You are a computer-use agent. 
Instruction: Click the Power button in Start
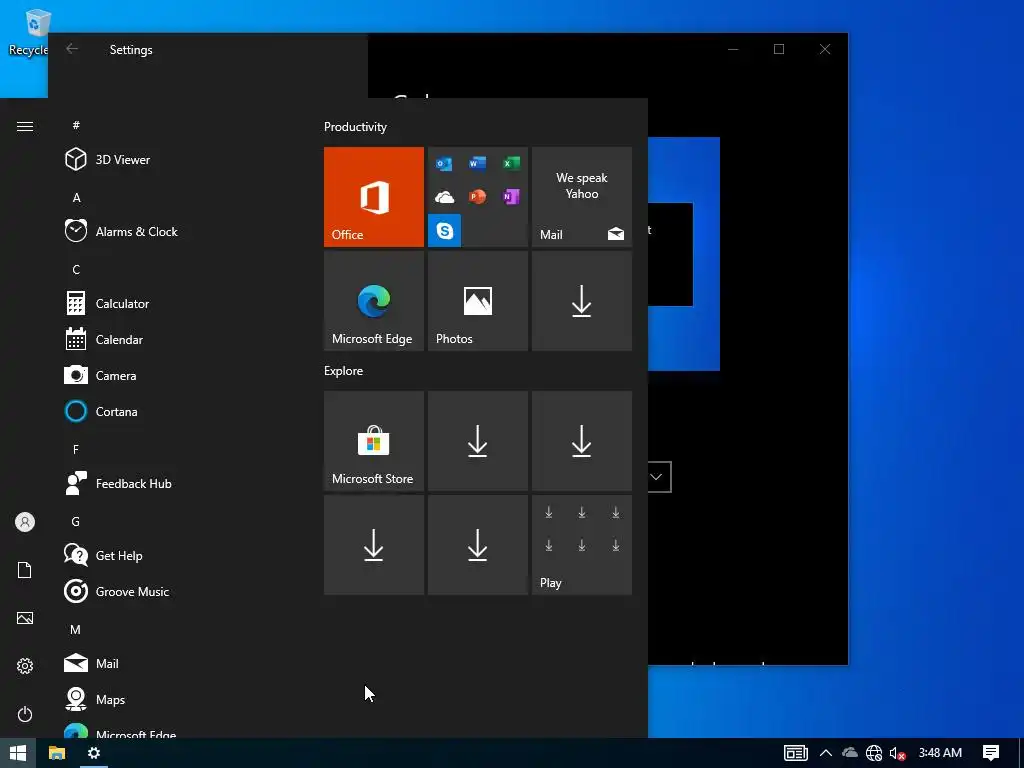tap(25, 714)
